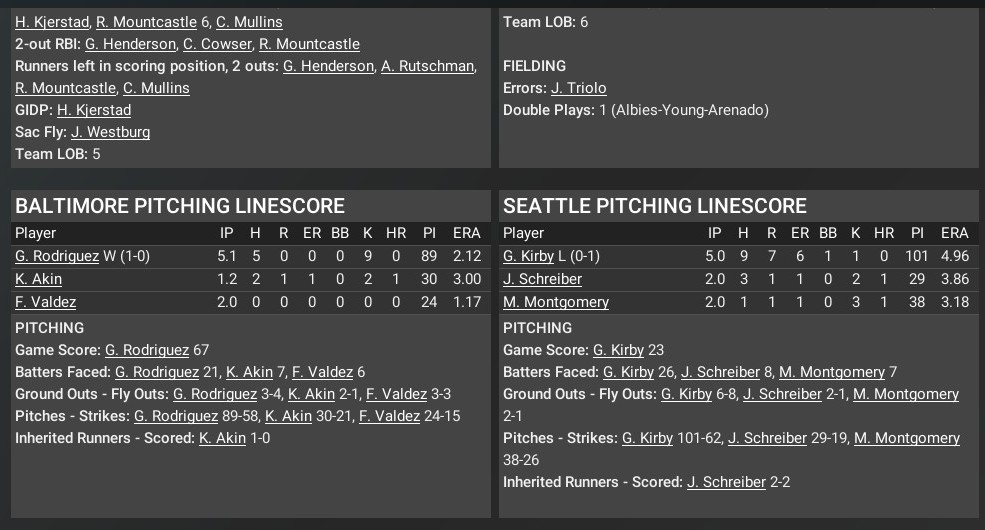The height and width of the screenshot is (530, 985).
Task: Open C. Cowser in 2-out RBI line
Action: click(216, 44)
